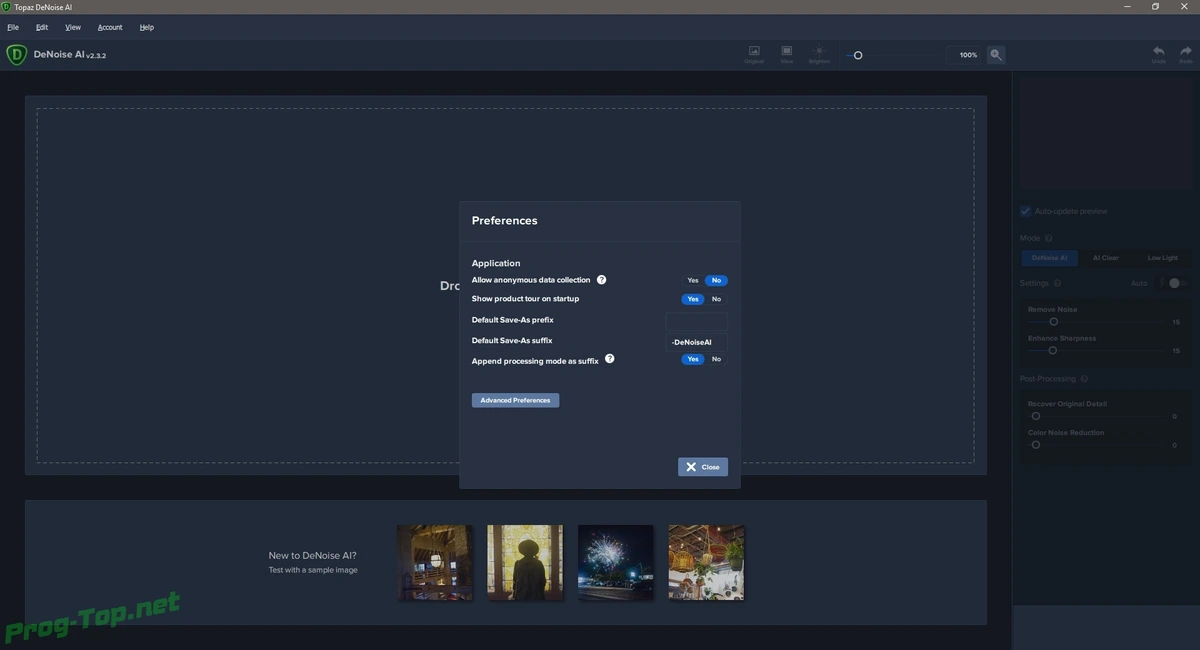Click the magnifier zoom icon
This screenshot has height=650, width=1200.
coord(996,55)
